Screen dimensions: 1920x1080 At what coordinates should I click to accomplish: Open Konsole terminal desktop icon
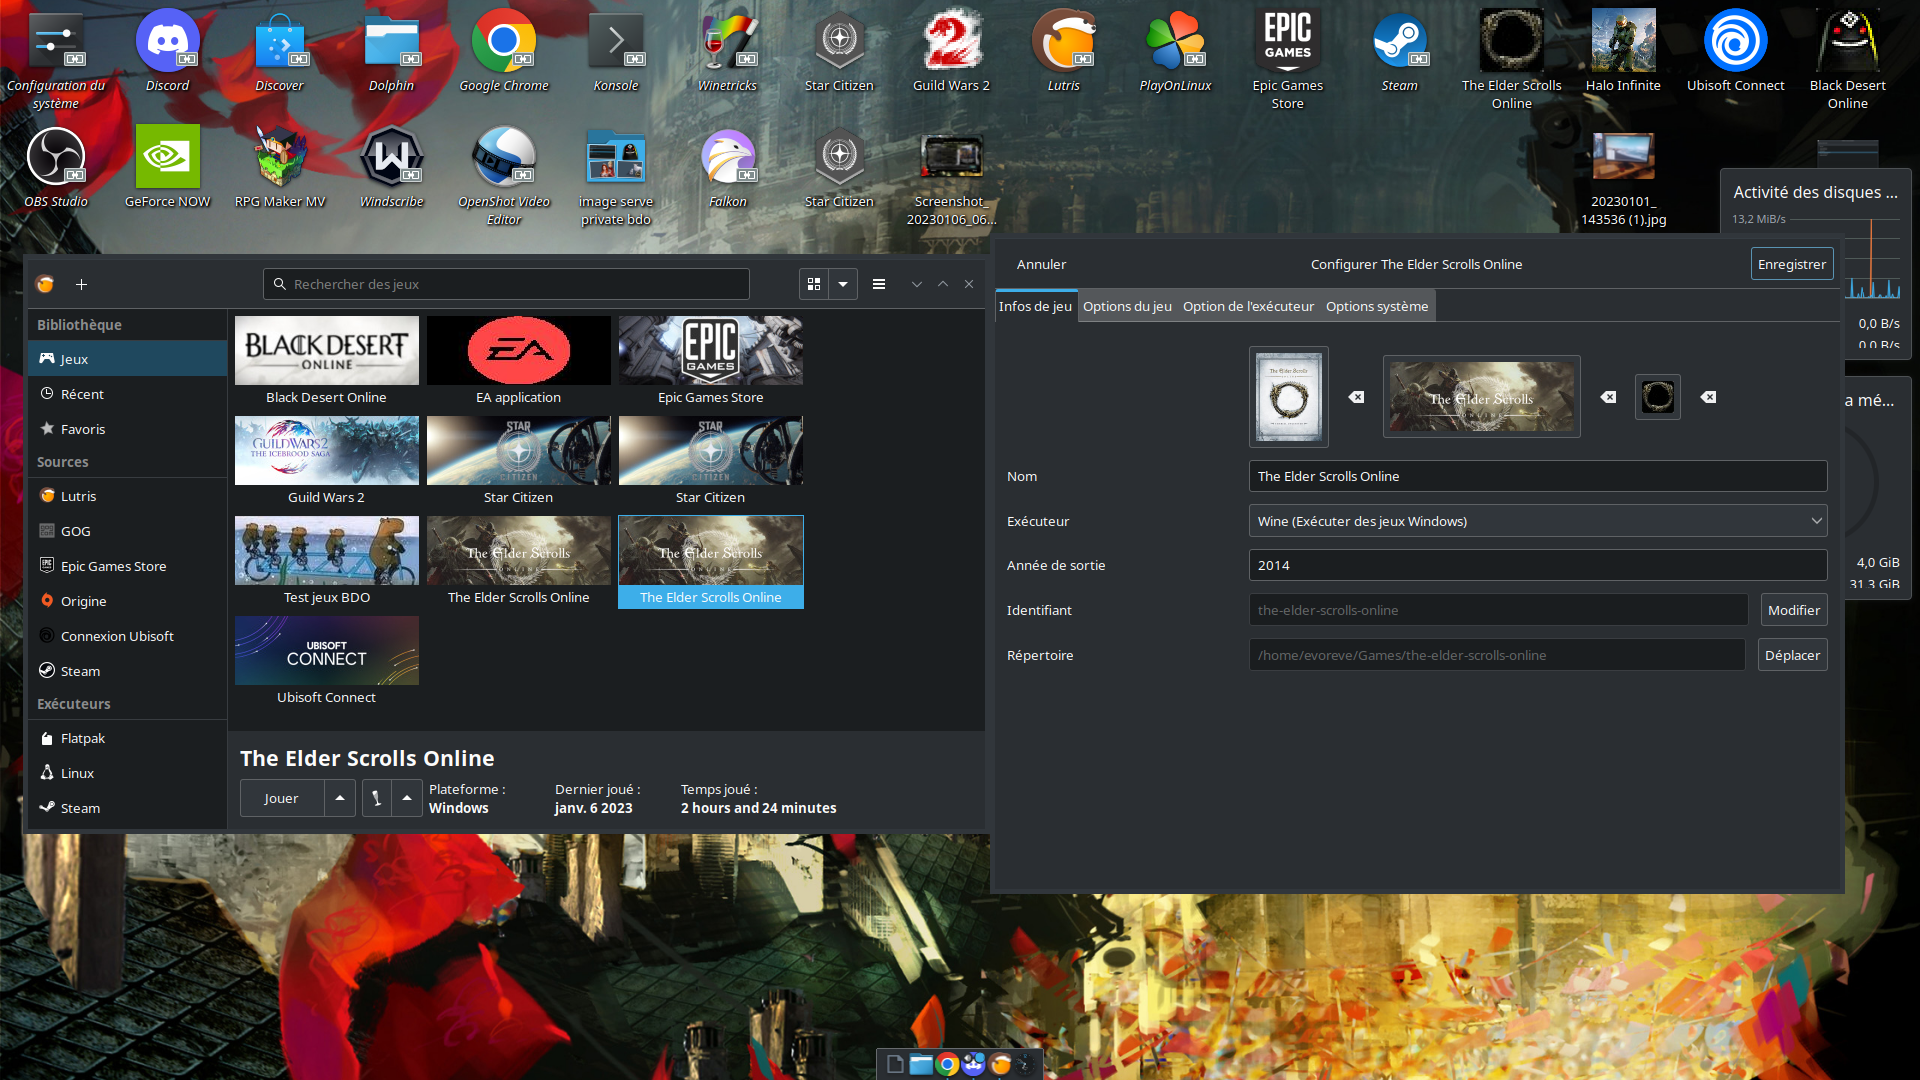coord(615,50)
